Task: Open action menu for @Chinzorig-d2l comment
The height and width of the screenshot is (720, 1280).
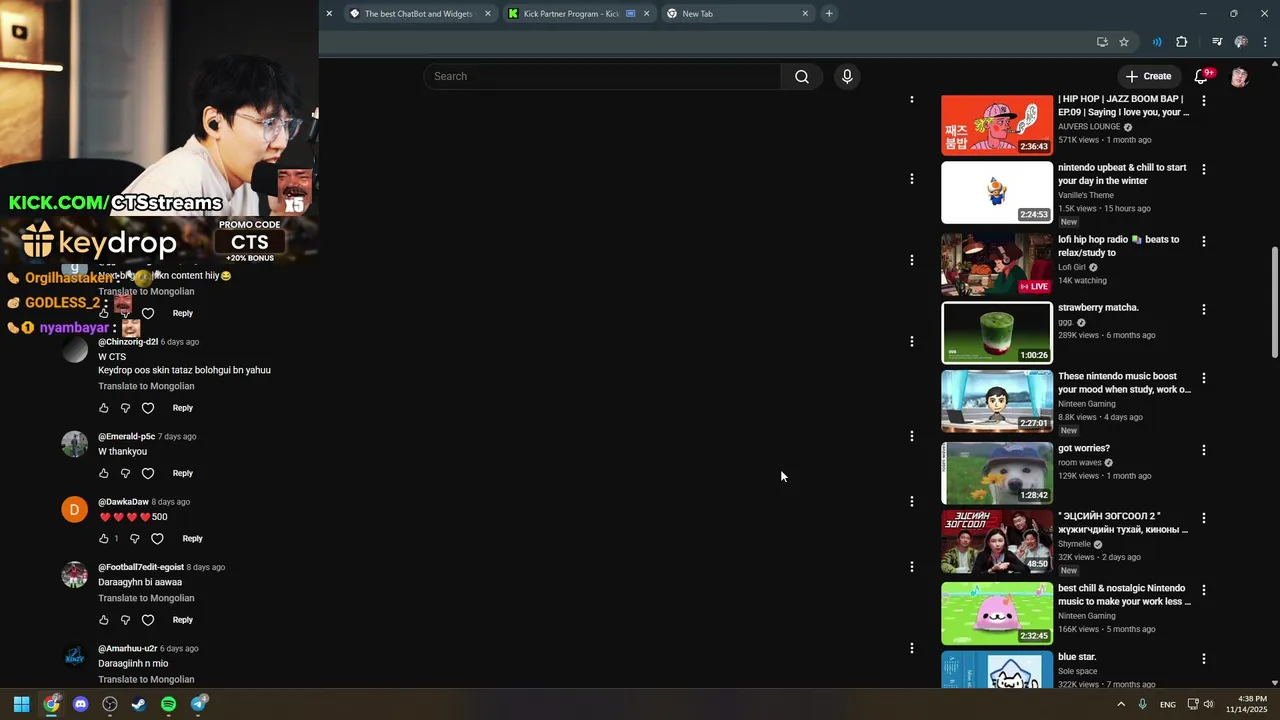Action: tap(911, 342)
